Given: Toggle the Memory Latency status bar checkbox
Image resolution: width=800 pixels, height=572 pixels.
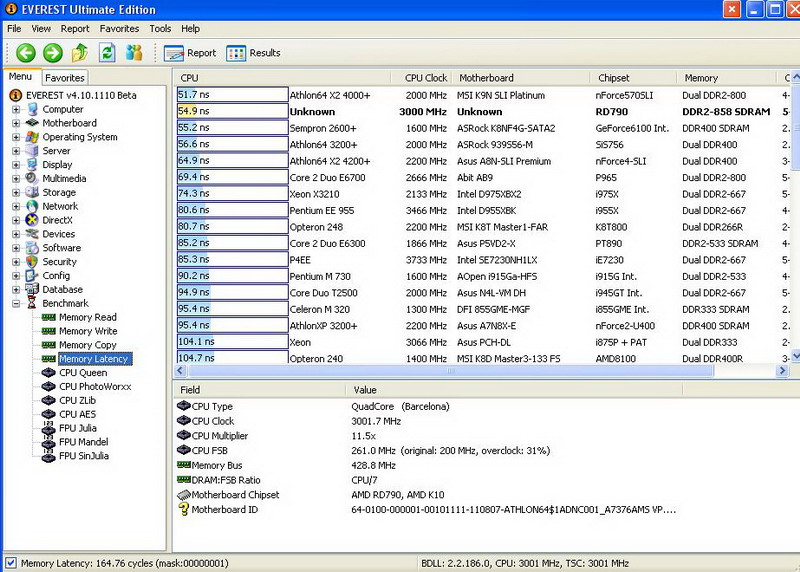Looking at the screenshot, I should point(10,563).
